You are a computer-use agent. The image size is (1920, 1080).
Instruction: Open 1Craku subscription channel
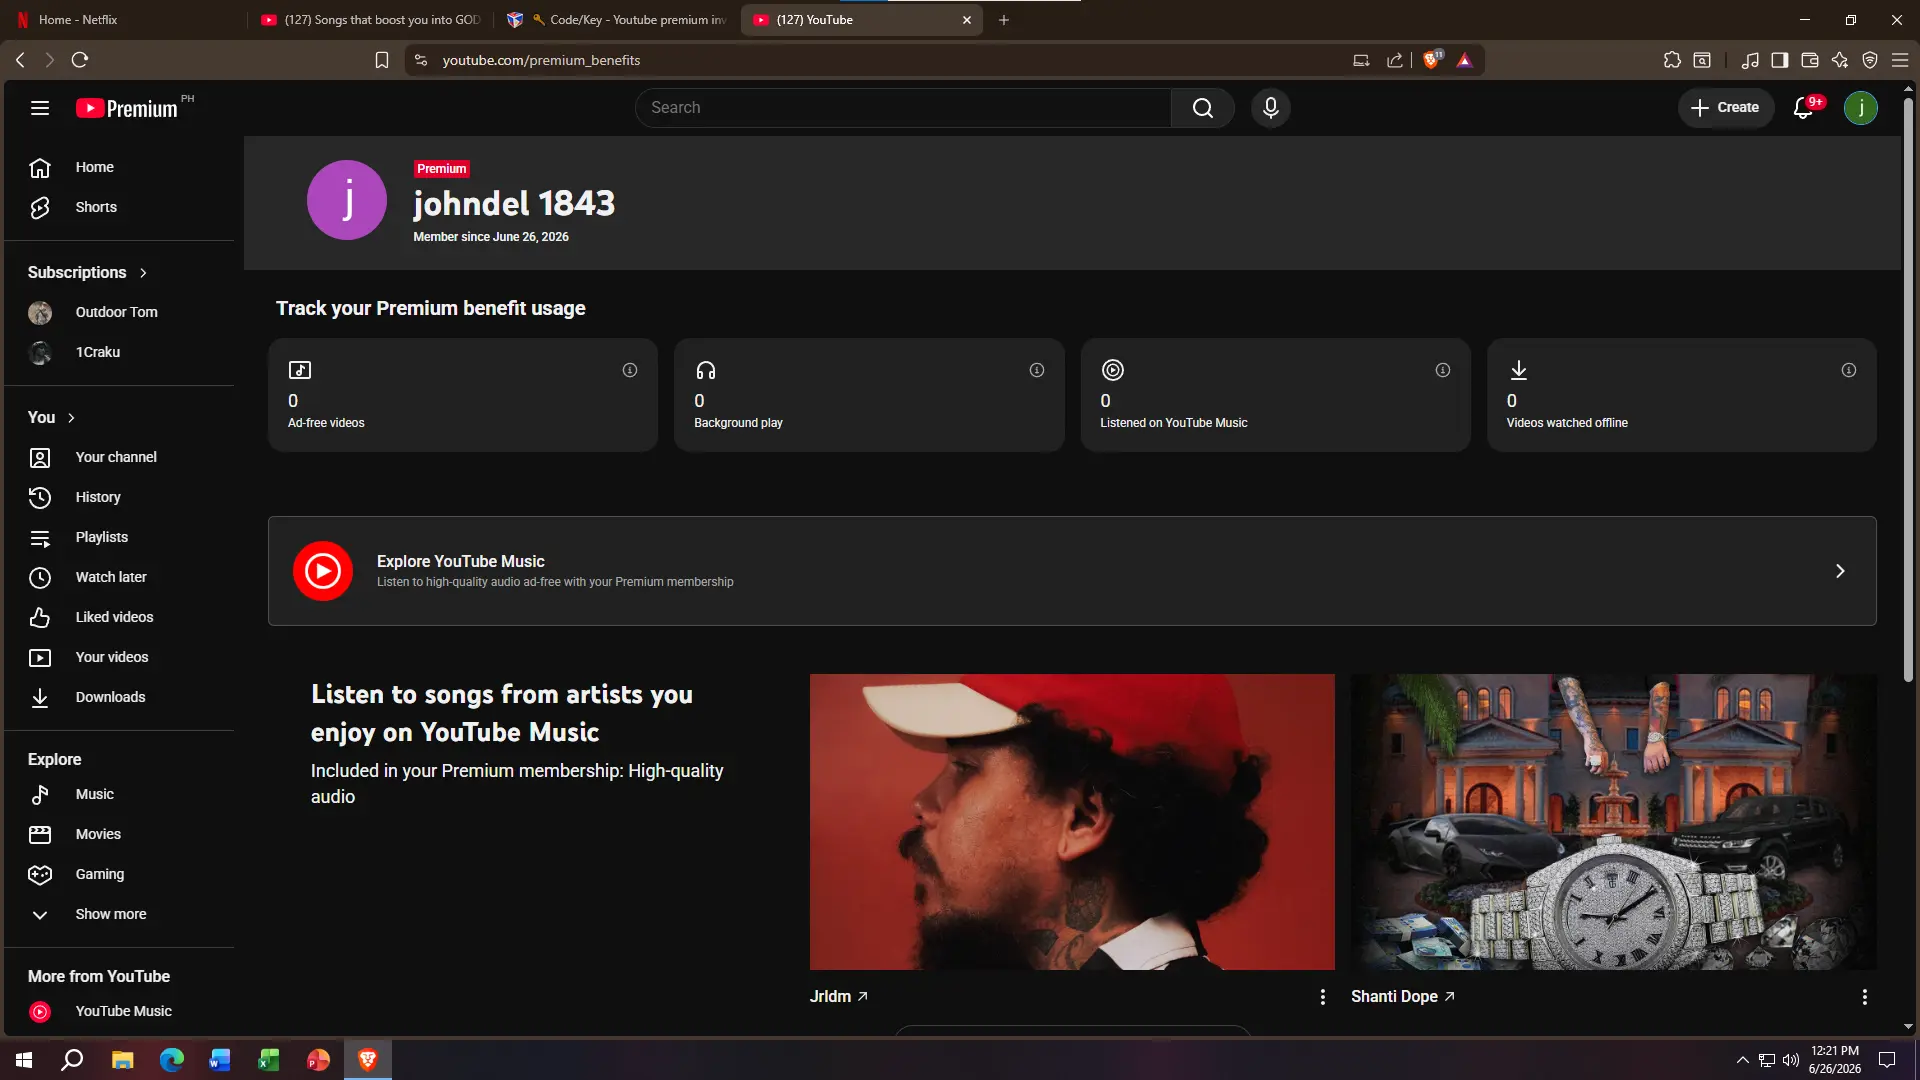119,352
